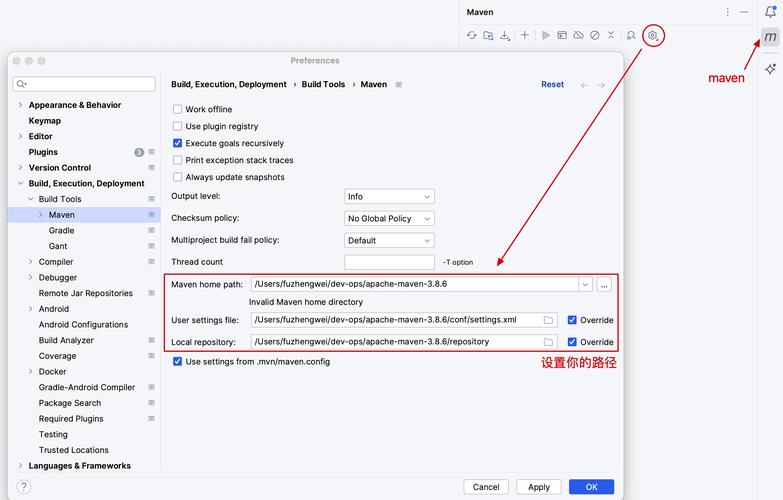The image size is (783, 500).
Task: Click the Reset link
Action: pos(552,85)
